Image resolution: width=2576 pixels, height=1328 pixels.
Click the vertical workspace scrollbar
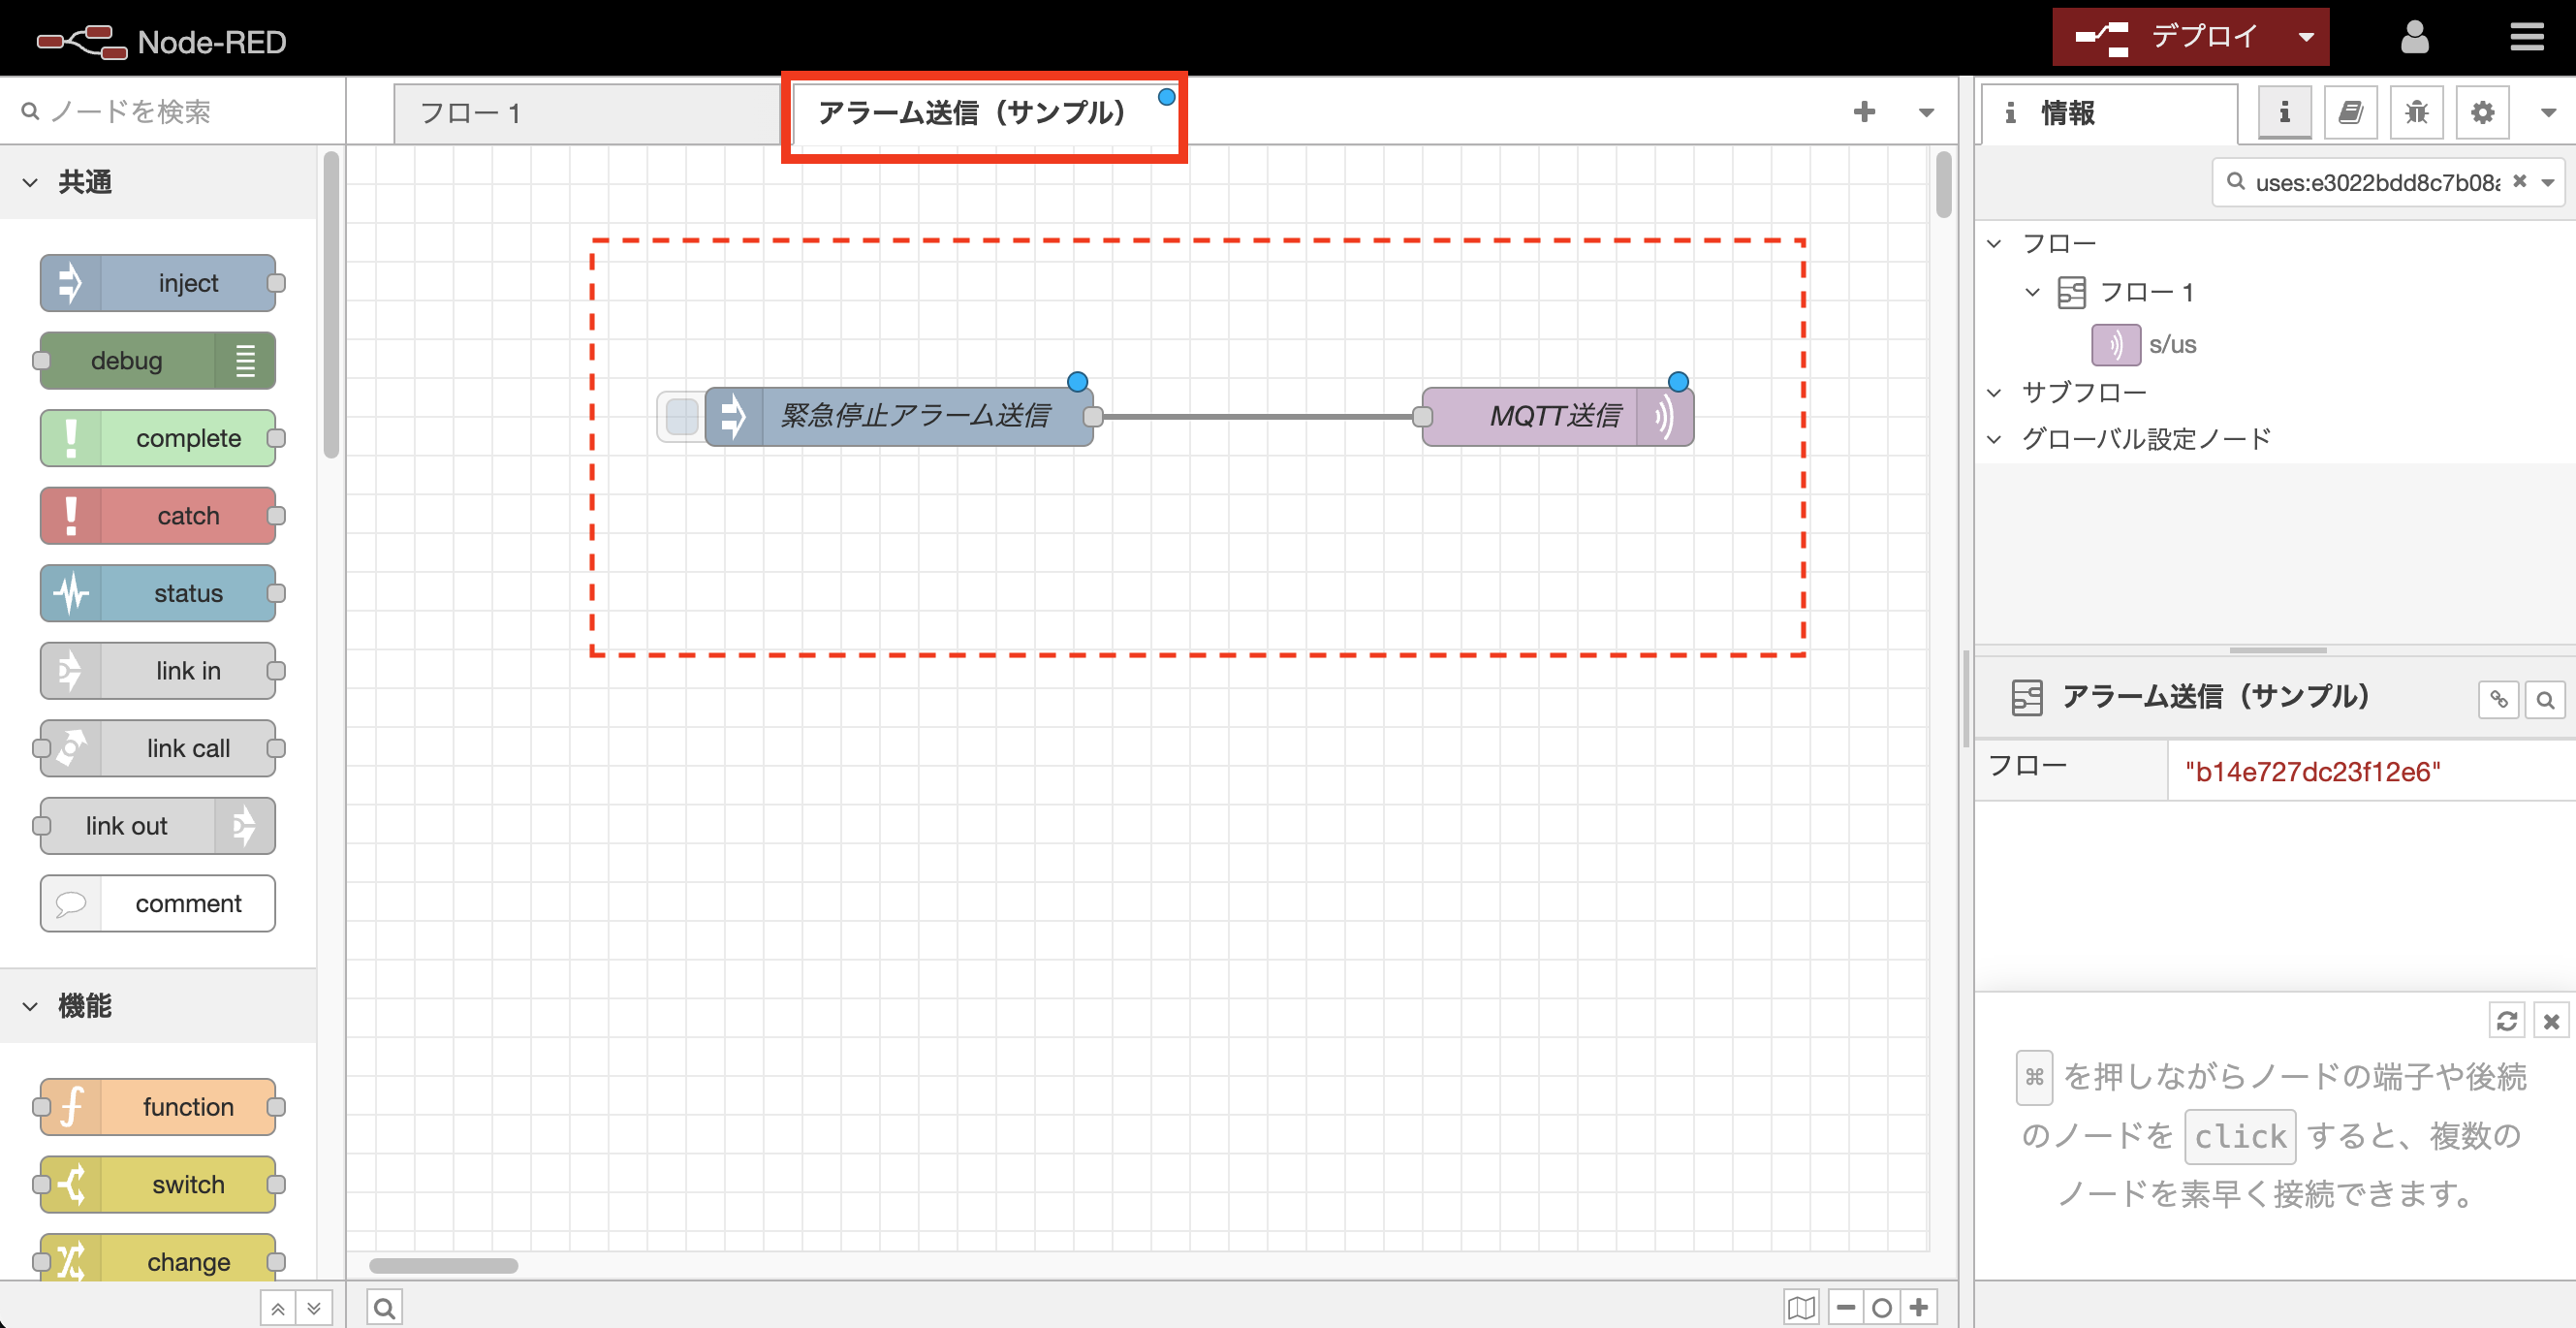click(1943, 184)
